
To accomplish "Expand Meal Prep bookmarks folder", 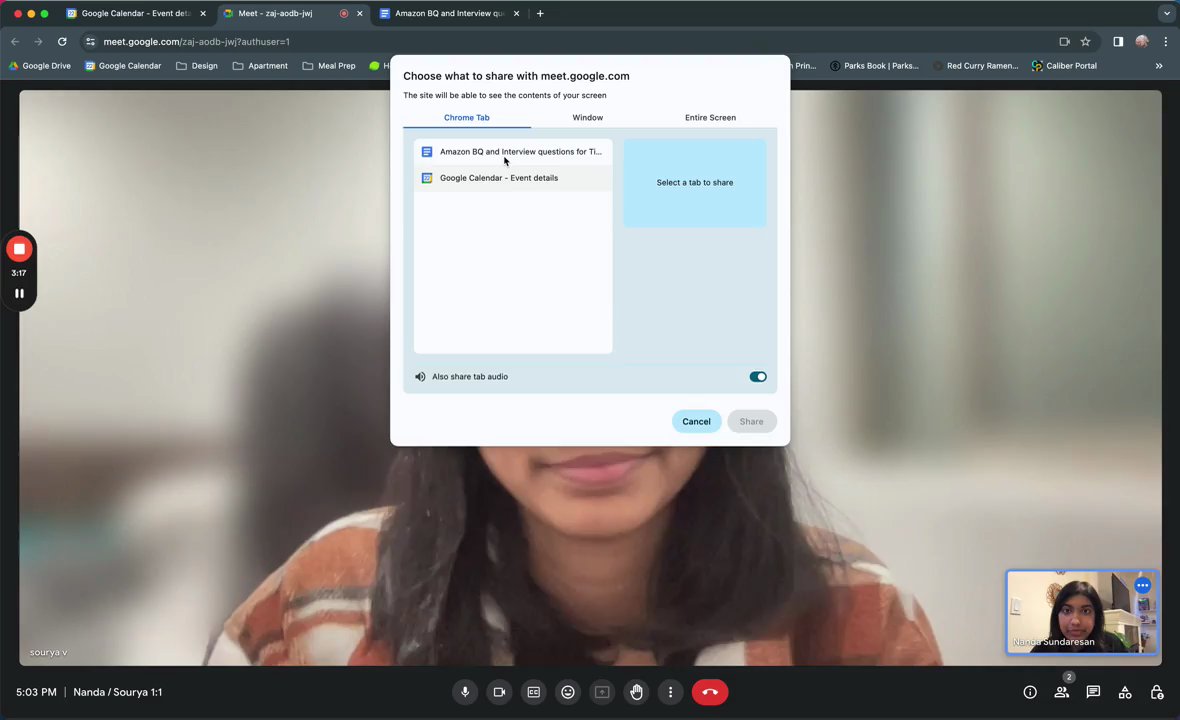I will tap(328, 66).
